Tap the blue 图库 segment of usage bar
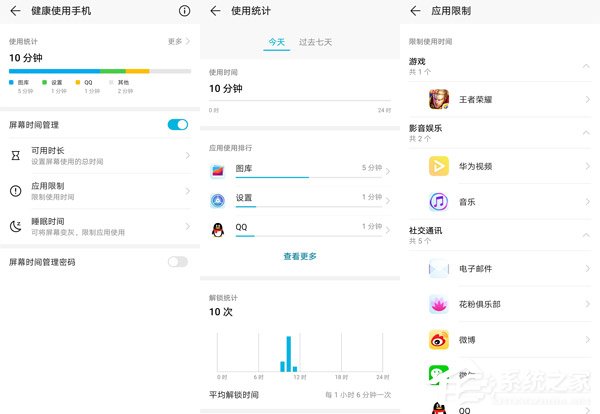This screenshot has height=414, width=600. [54, 71]
